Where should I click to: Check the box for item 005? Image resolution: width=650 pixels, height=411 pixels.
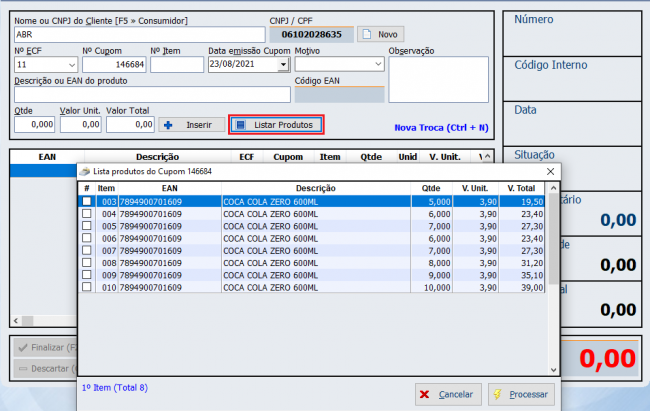[x=87, y=226]
